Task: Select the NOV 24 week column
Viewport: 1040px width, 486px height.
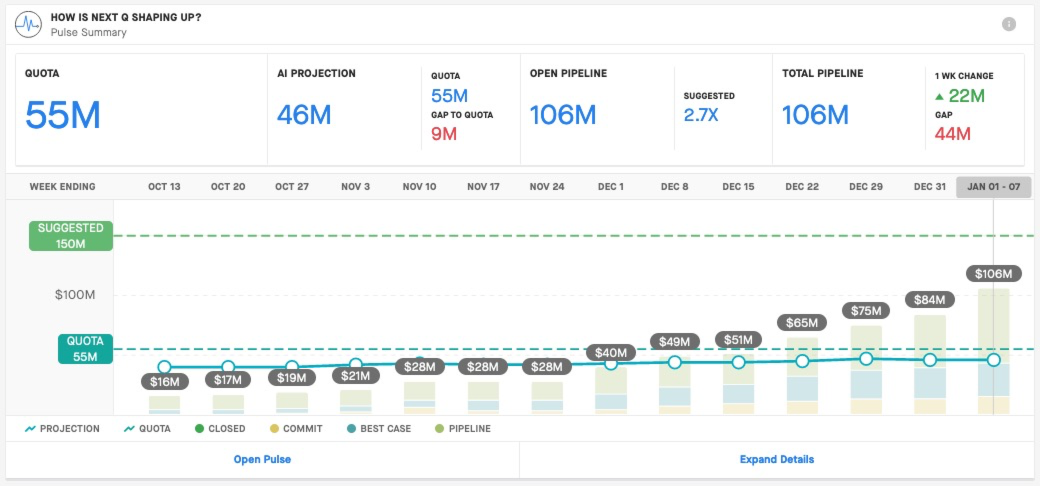Action: pyautogui.click(x=547, y=187)
